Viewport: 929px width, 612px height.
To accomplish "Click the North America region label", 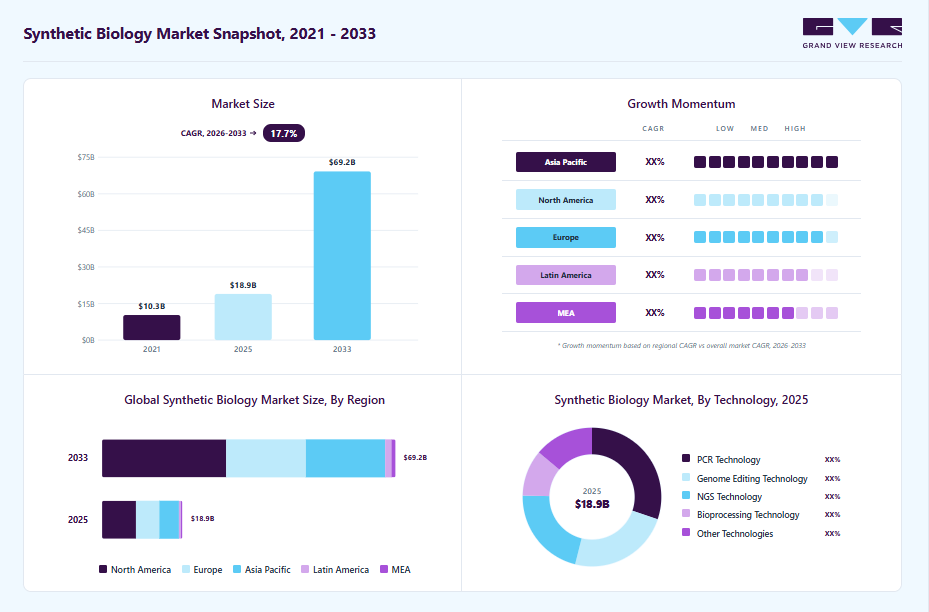I will click(x=566, y=200).
